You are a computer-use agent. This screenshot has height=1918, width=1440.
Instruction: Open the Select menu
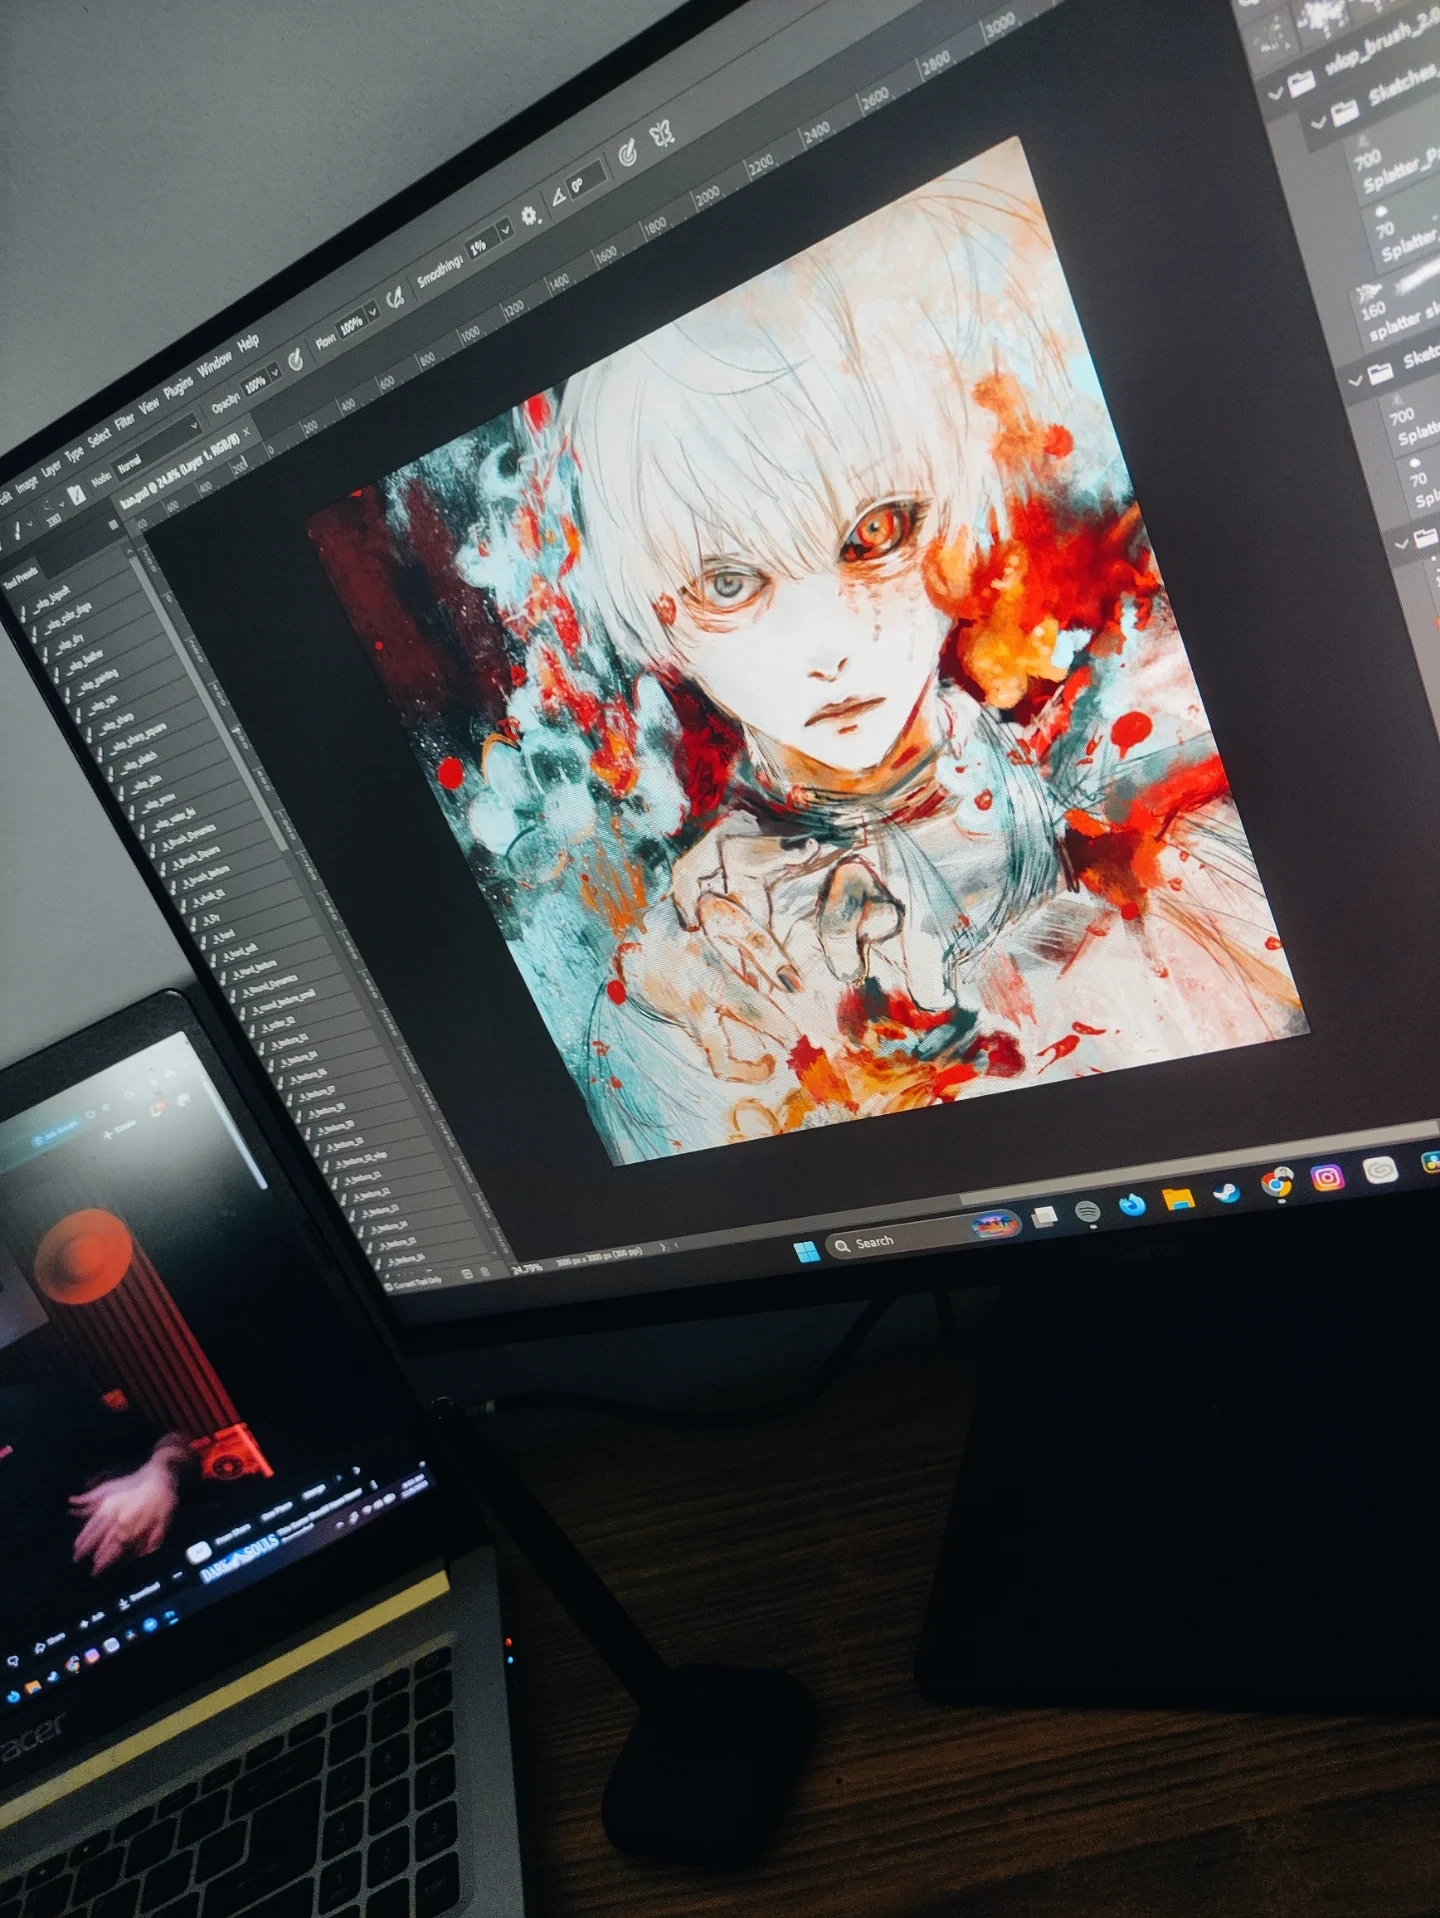(99, 437)
